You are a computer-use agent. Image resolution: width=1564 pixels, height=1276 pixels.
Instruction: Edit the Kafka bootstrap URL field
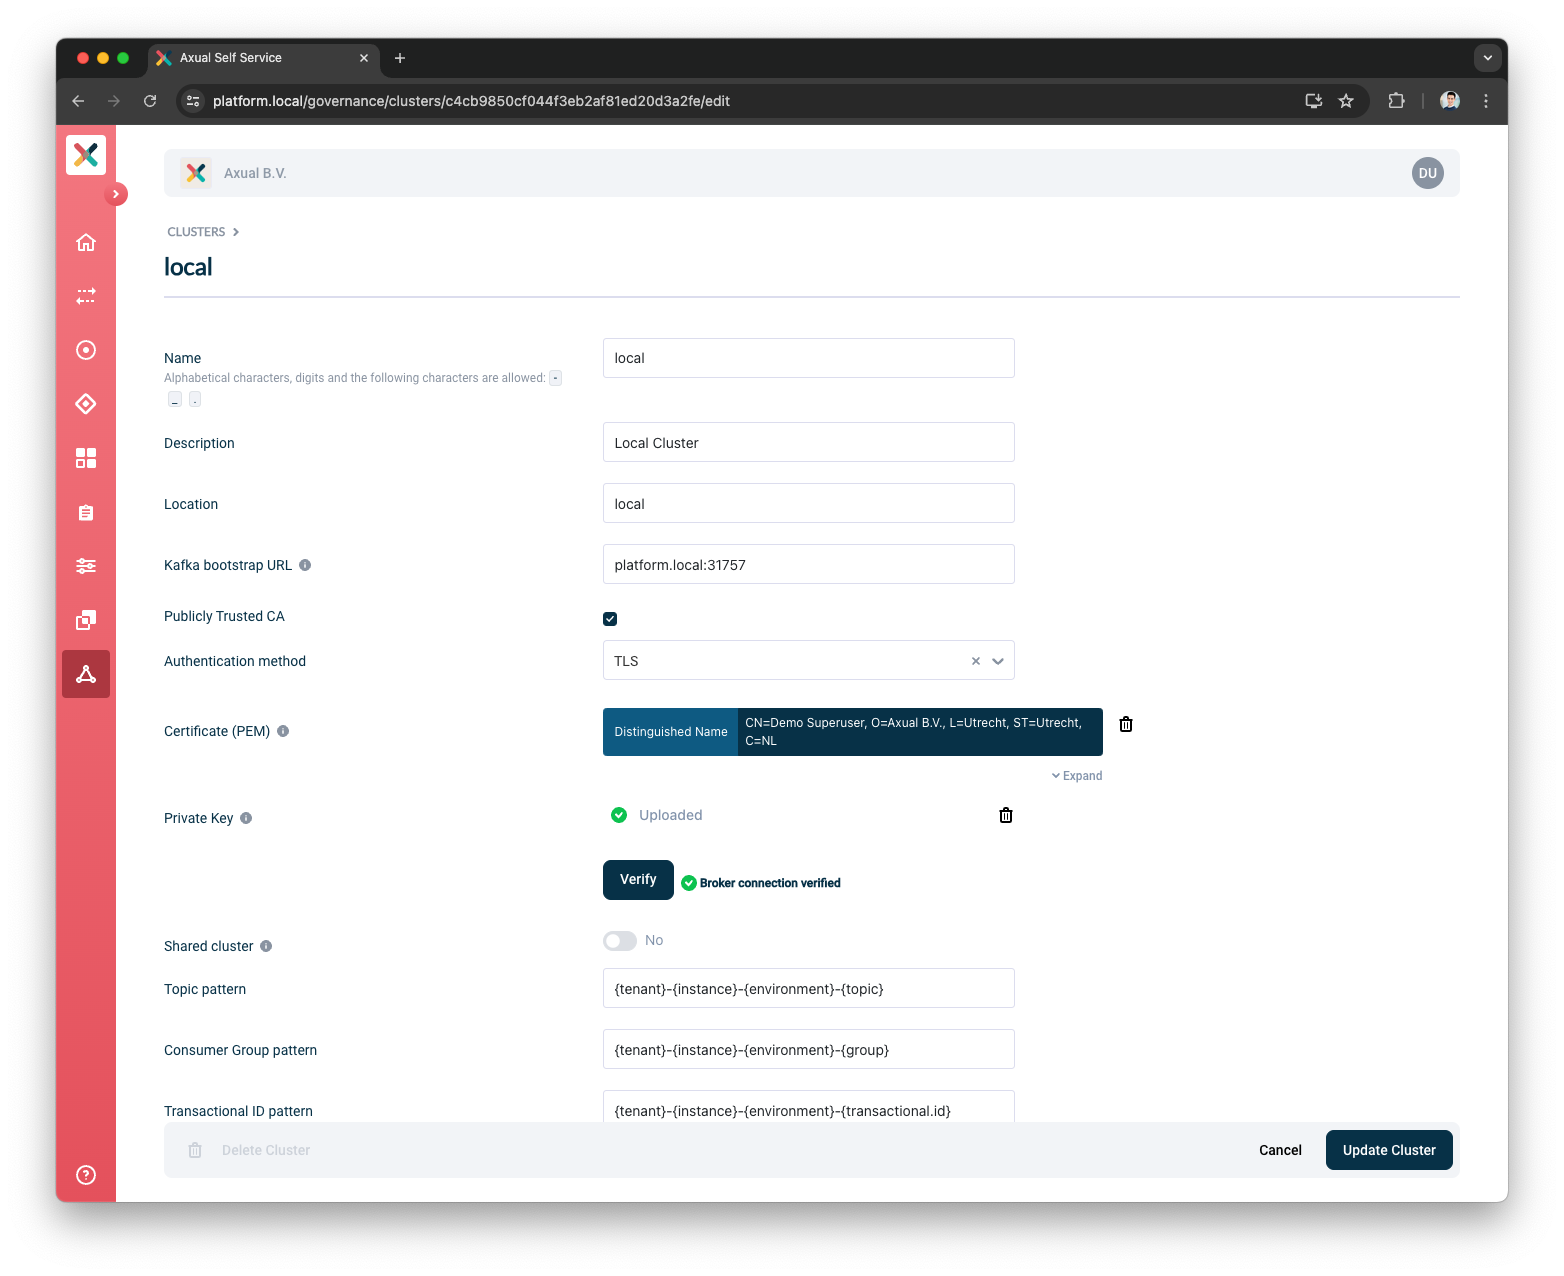coord(809,564)
